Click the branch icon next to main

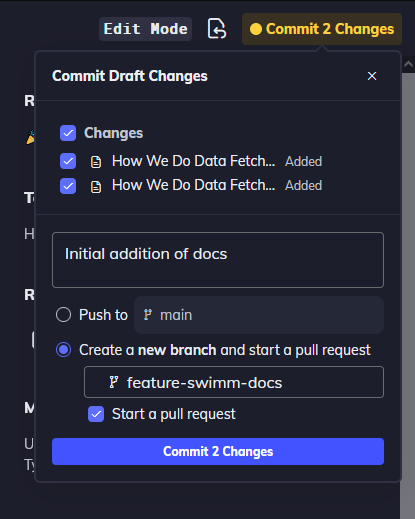tap(148, 315)
